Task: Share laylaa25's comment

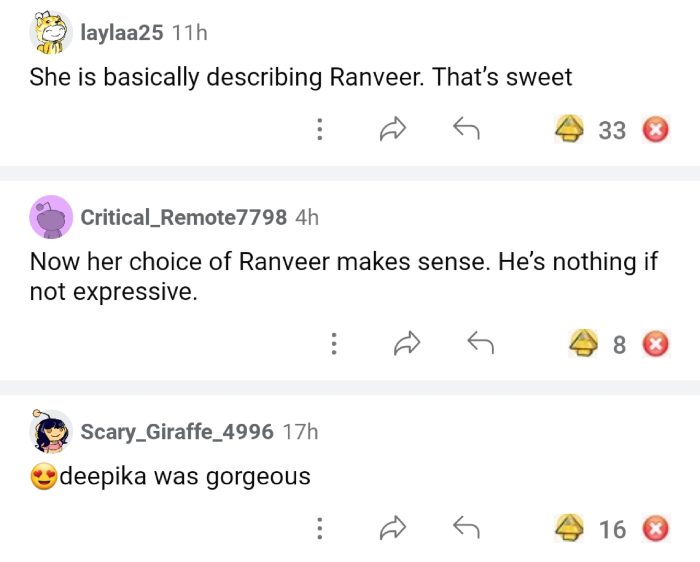Action: coord(392,129)
